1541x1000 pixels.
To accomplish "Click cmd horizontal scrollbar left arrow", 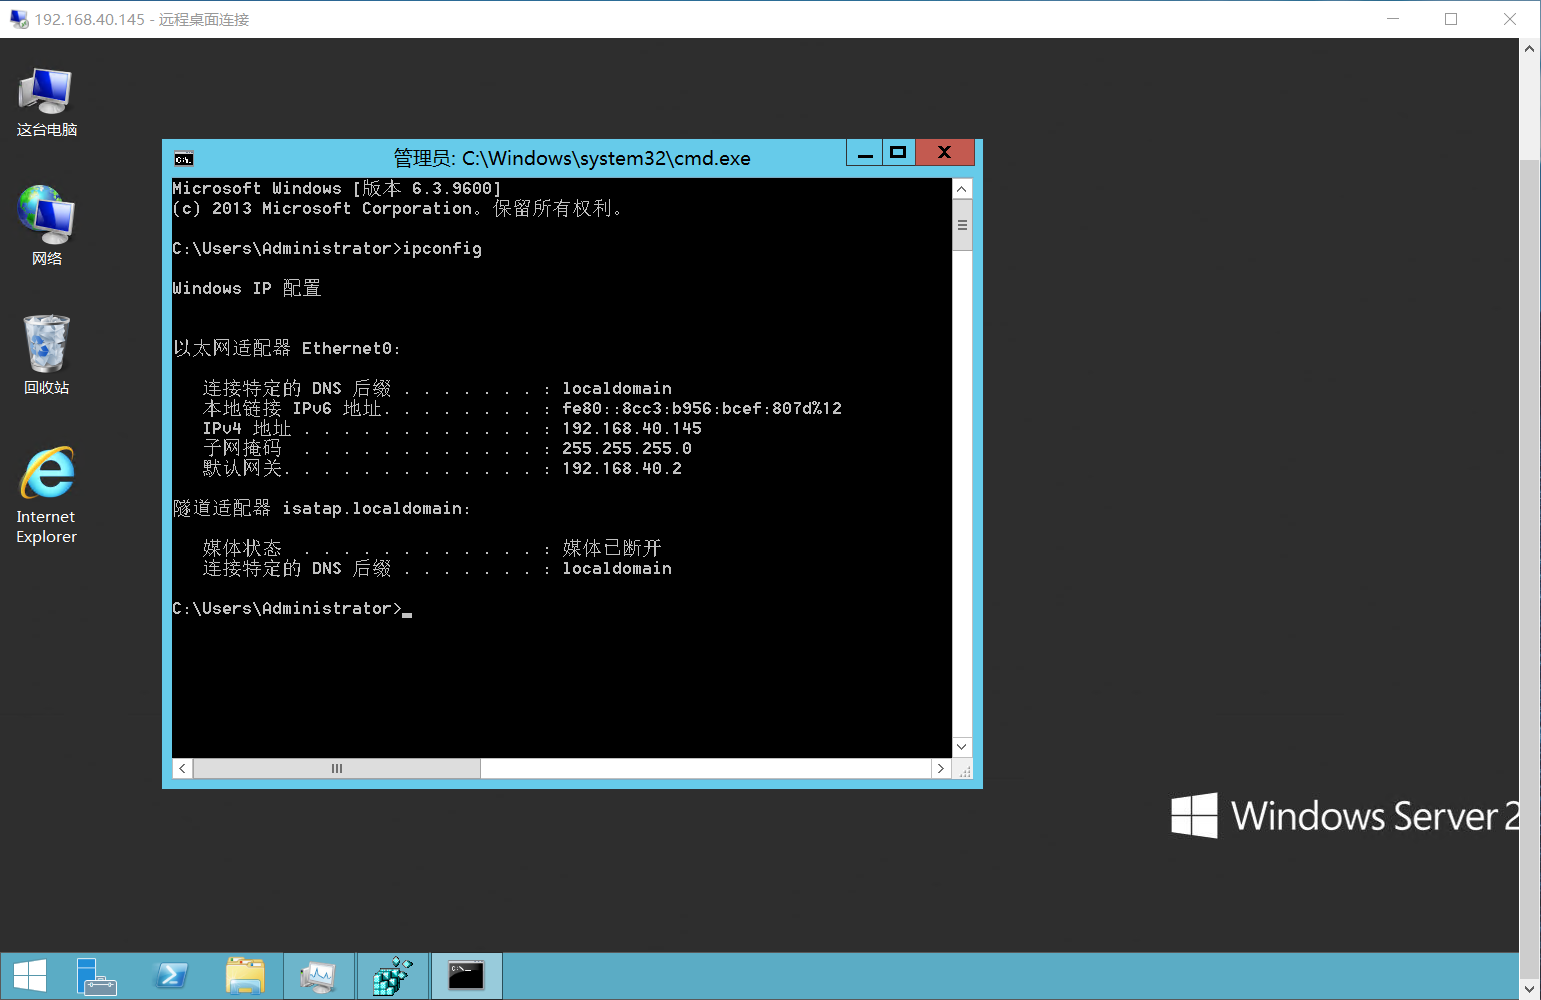I will pos(182,768).
